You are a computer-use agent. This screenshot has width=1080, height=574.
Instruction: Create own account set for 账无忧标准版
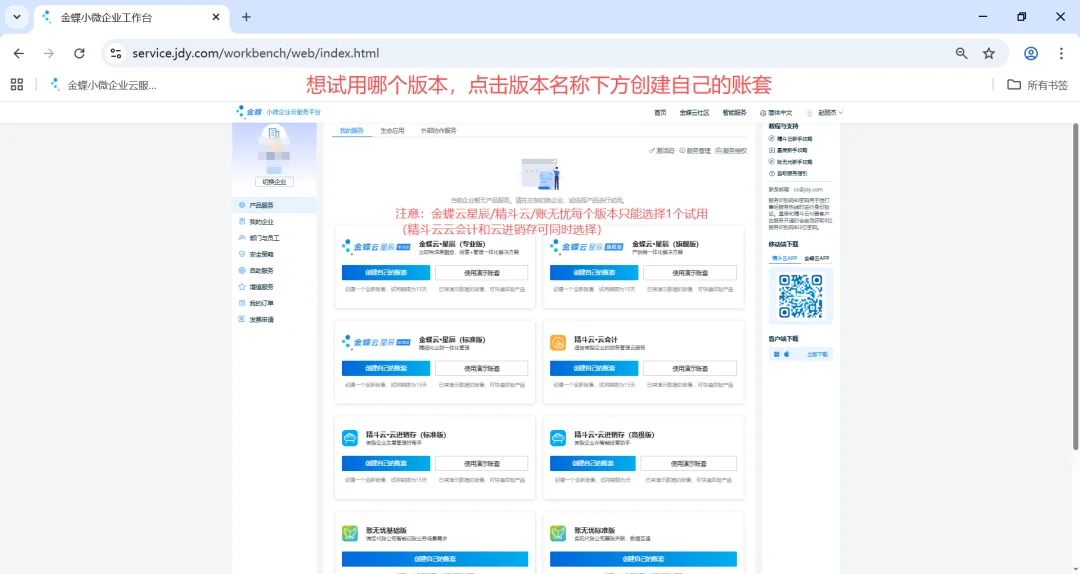pyautogui.click(x=643, y=559)
